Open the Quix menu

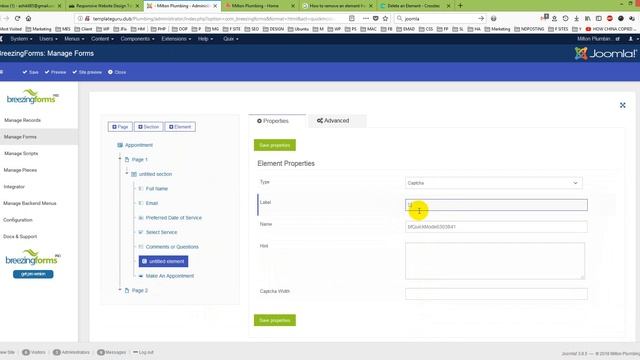(x=231, y=39)
